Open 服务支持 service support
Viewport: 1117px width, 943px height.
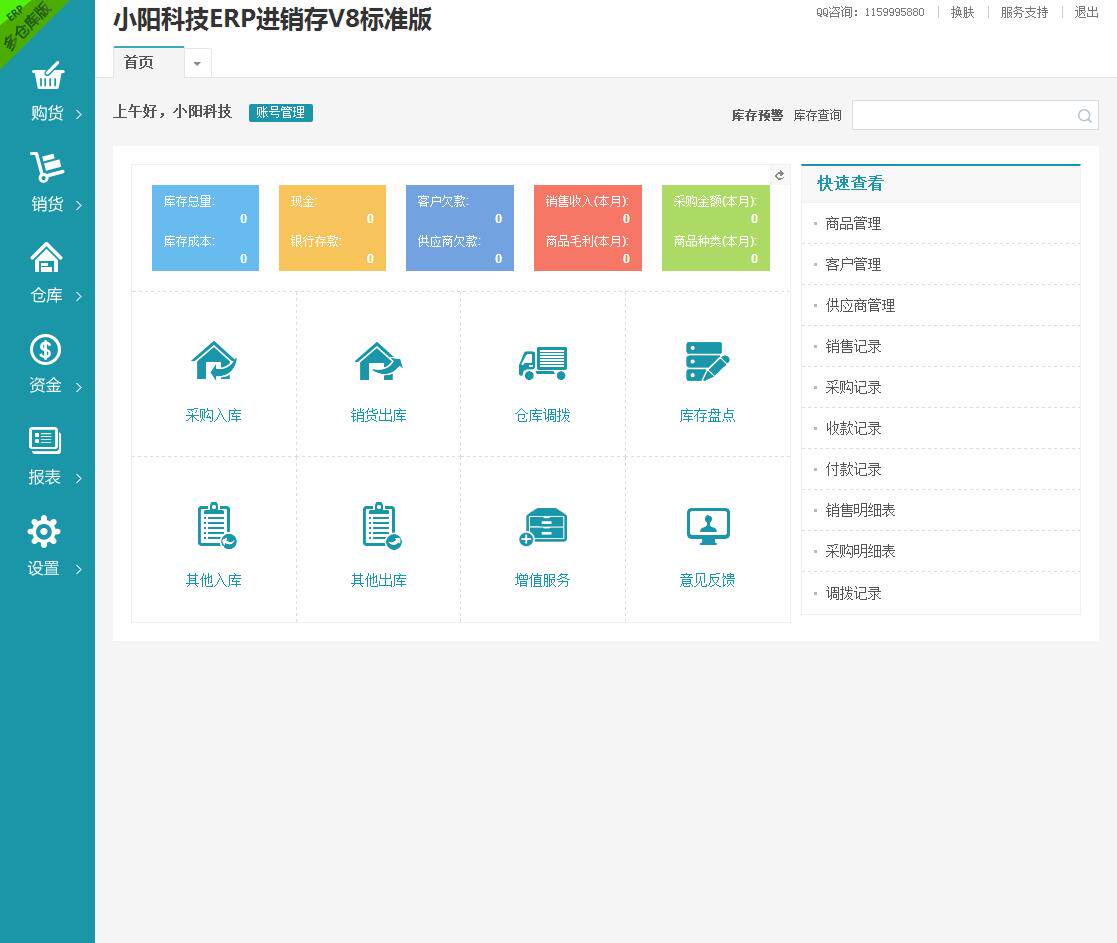click(x=1024, y=12)
